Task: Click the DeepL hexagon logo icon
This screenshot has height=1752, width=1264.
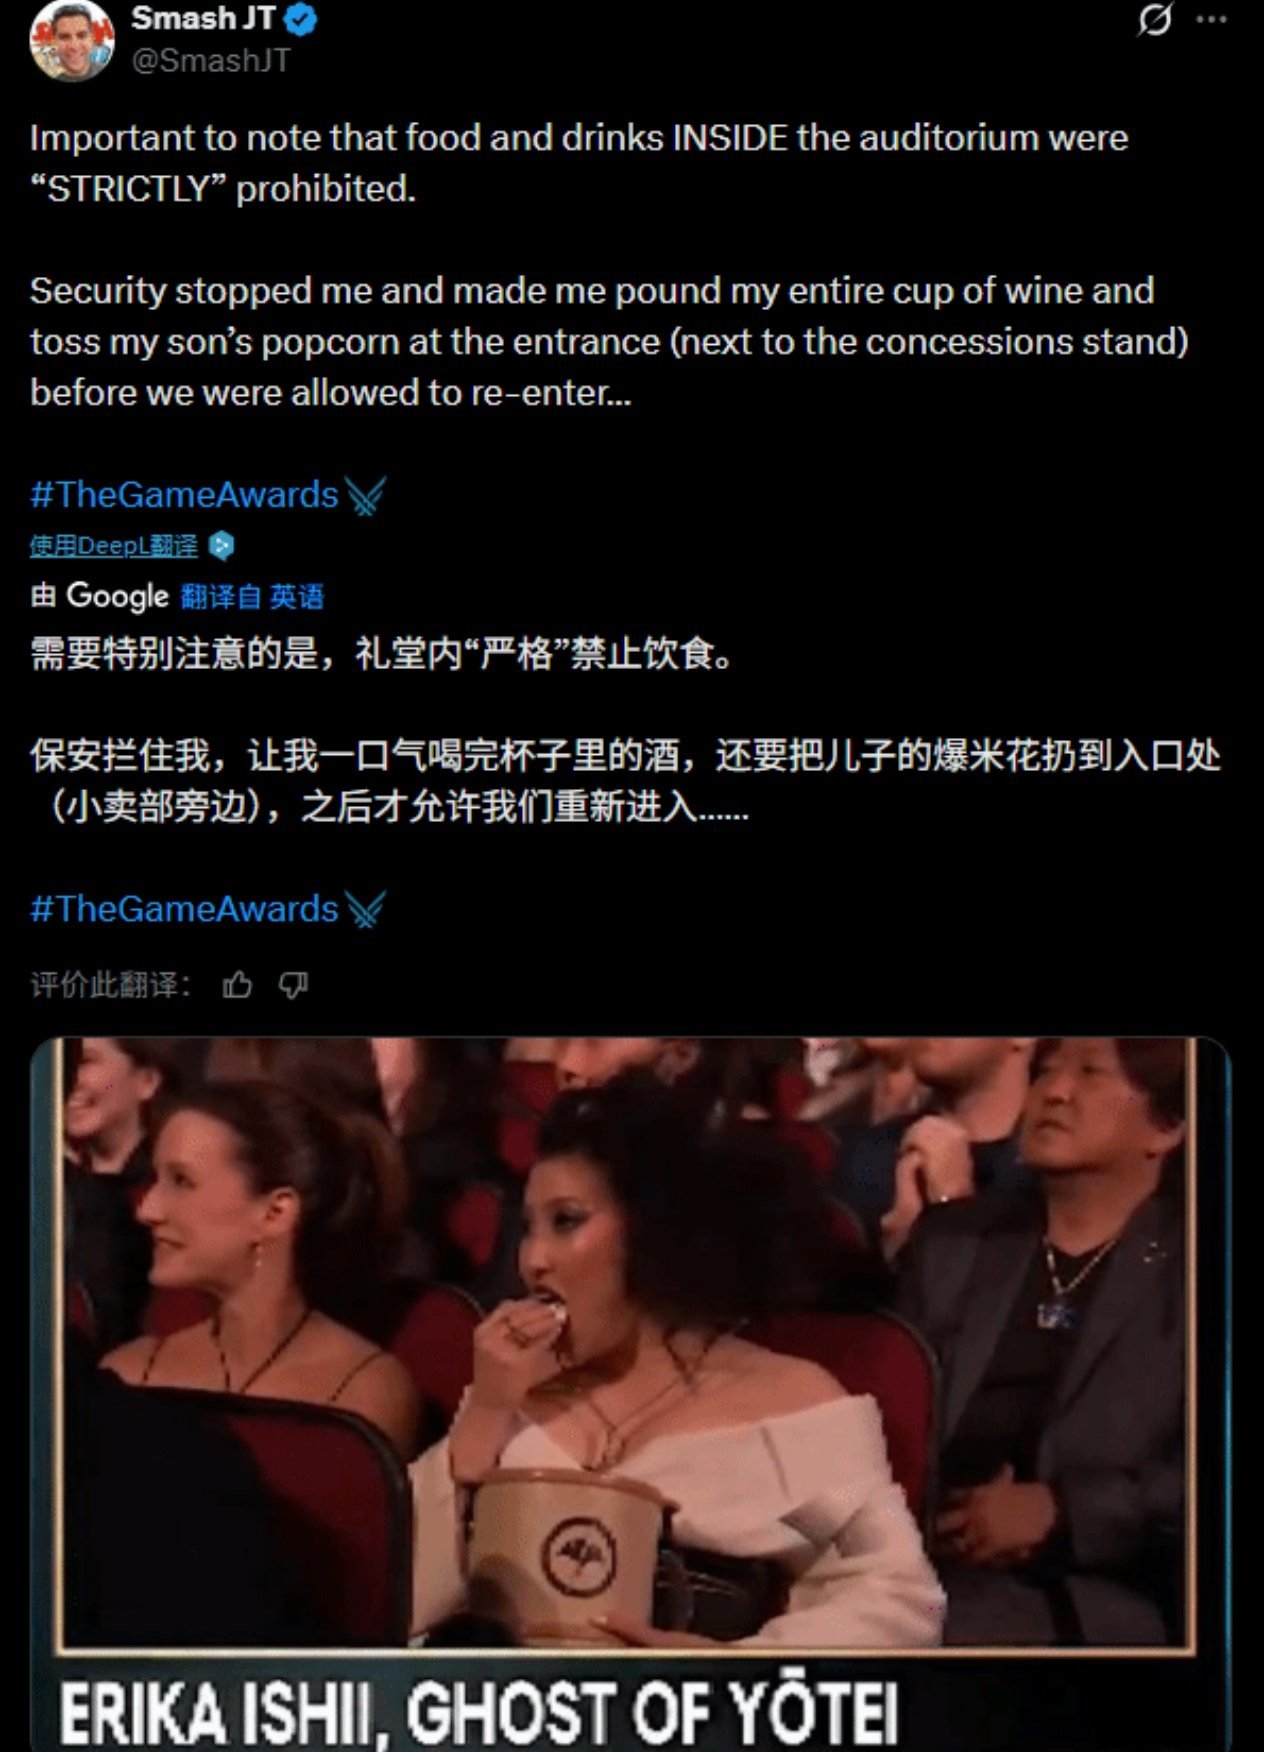Action: point(221,546)
